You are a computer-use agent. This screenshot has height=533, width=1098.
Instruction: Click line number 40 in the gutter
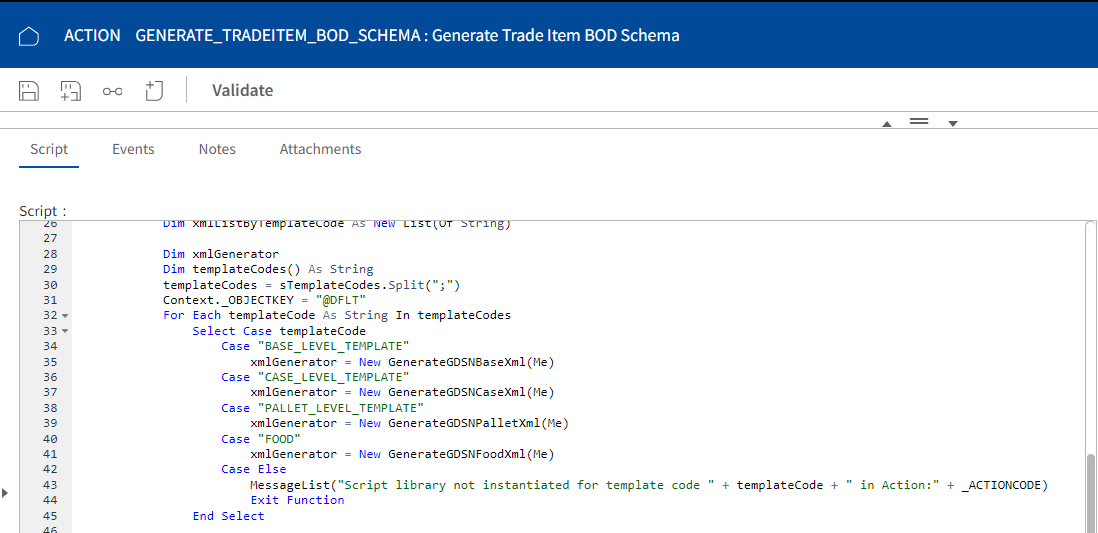(x=50, y=438)
